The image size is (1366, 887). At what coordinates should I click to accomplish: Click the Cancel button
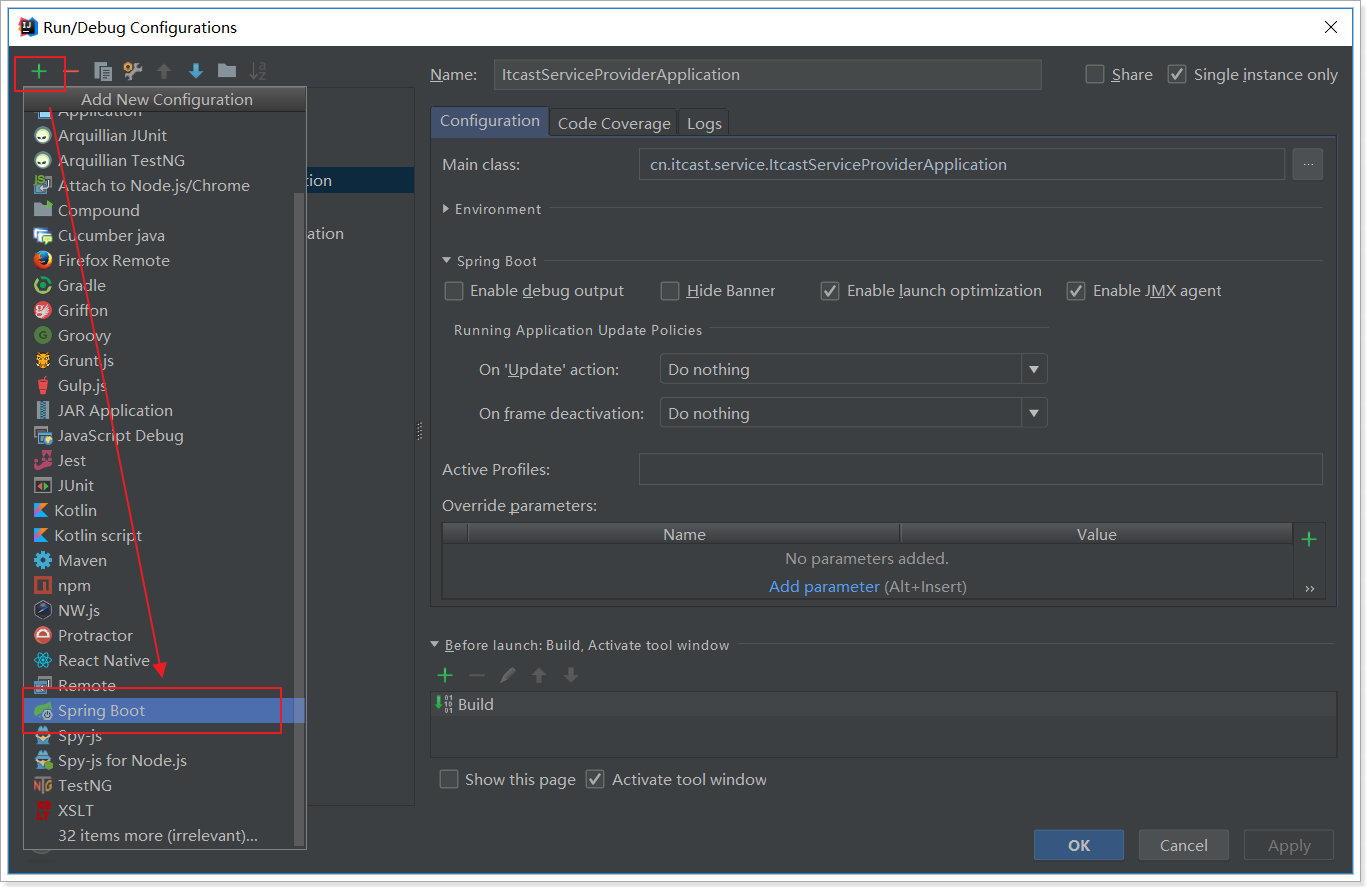[1184, 845]
